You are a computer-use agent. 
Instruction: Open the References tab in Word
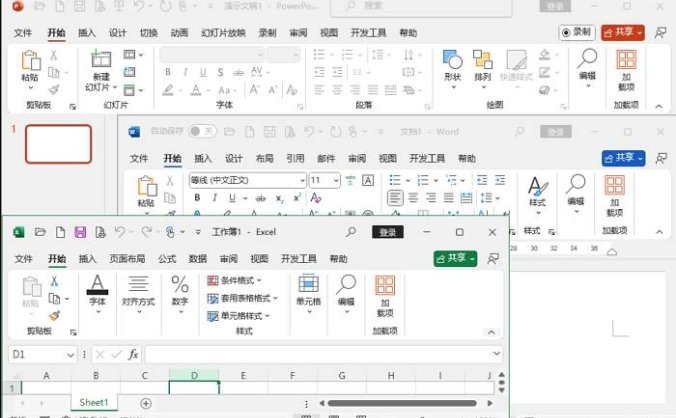click(x=295, y=158)
